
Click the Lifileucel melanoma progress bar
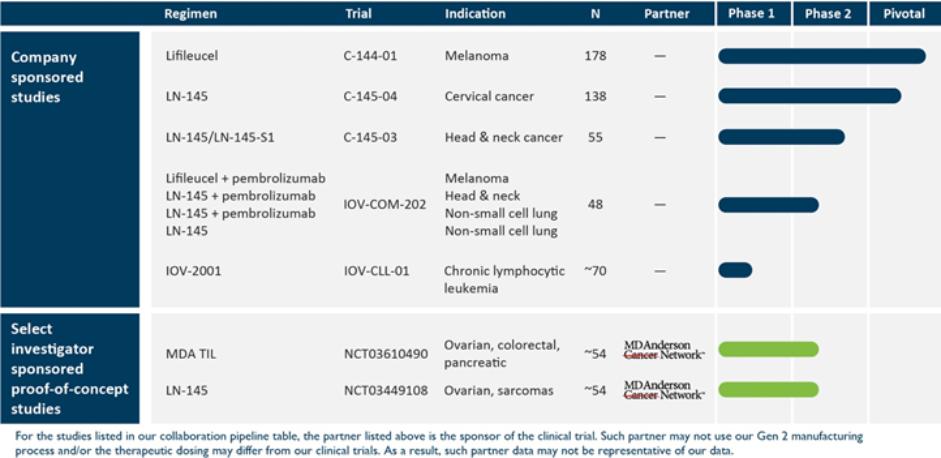point(822,56)
